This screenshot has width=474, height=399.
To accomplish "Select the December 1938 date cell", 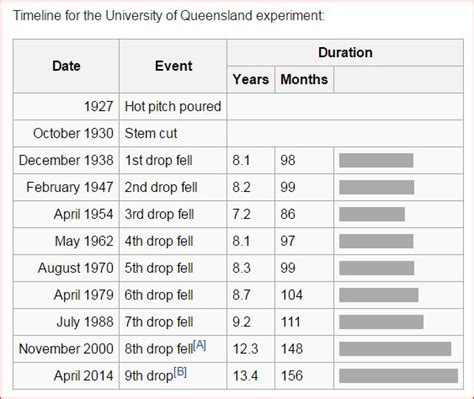I will coord(66,160).
